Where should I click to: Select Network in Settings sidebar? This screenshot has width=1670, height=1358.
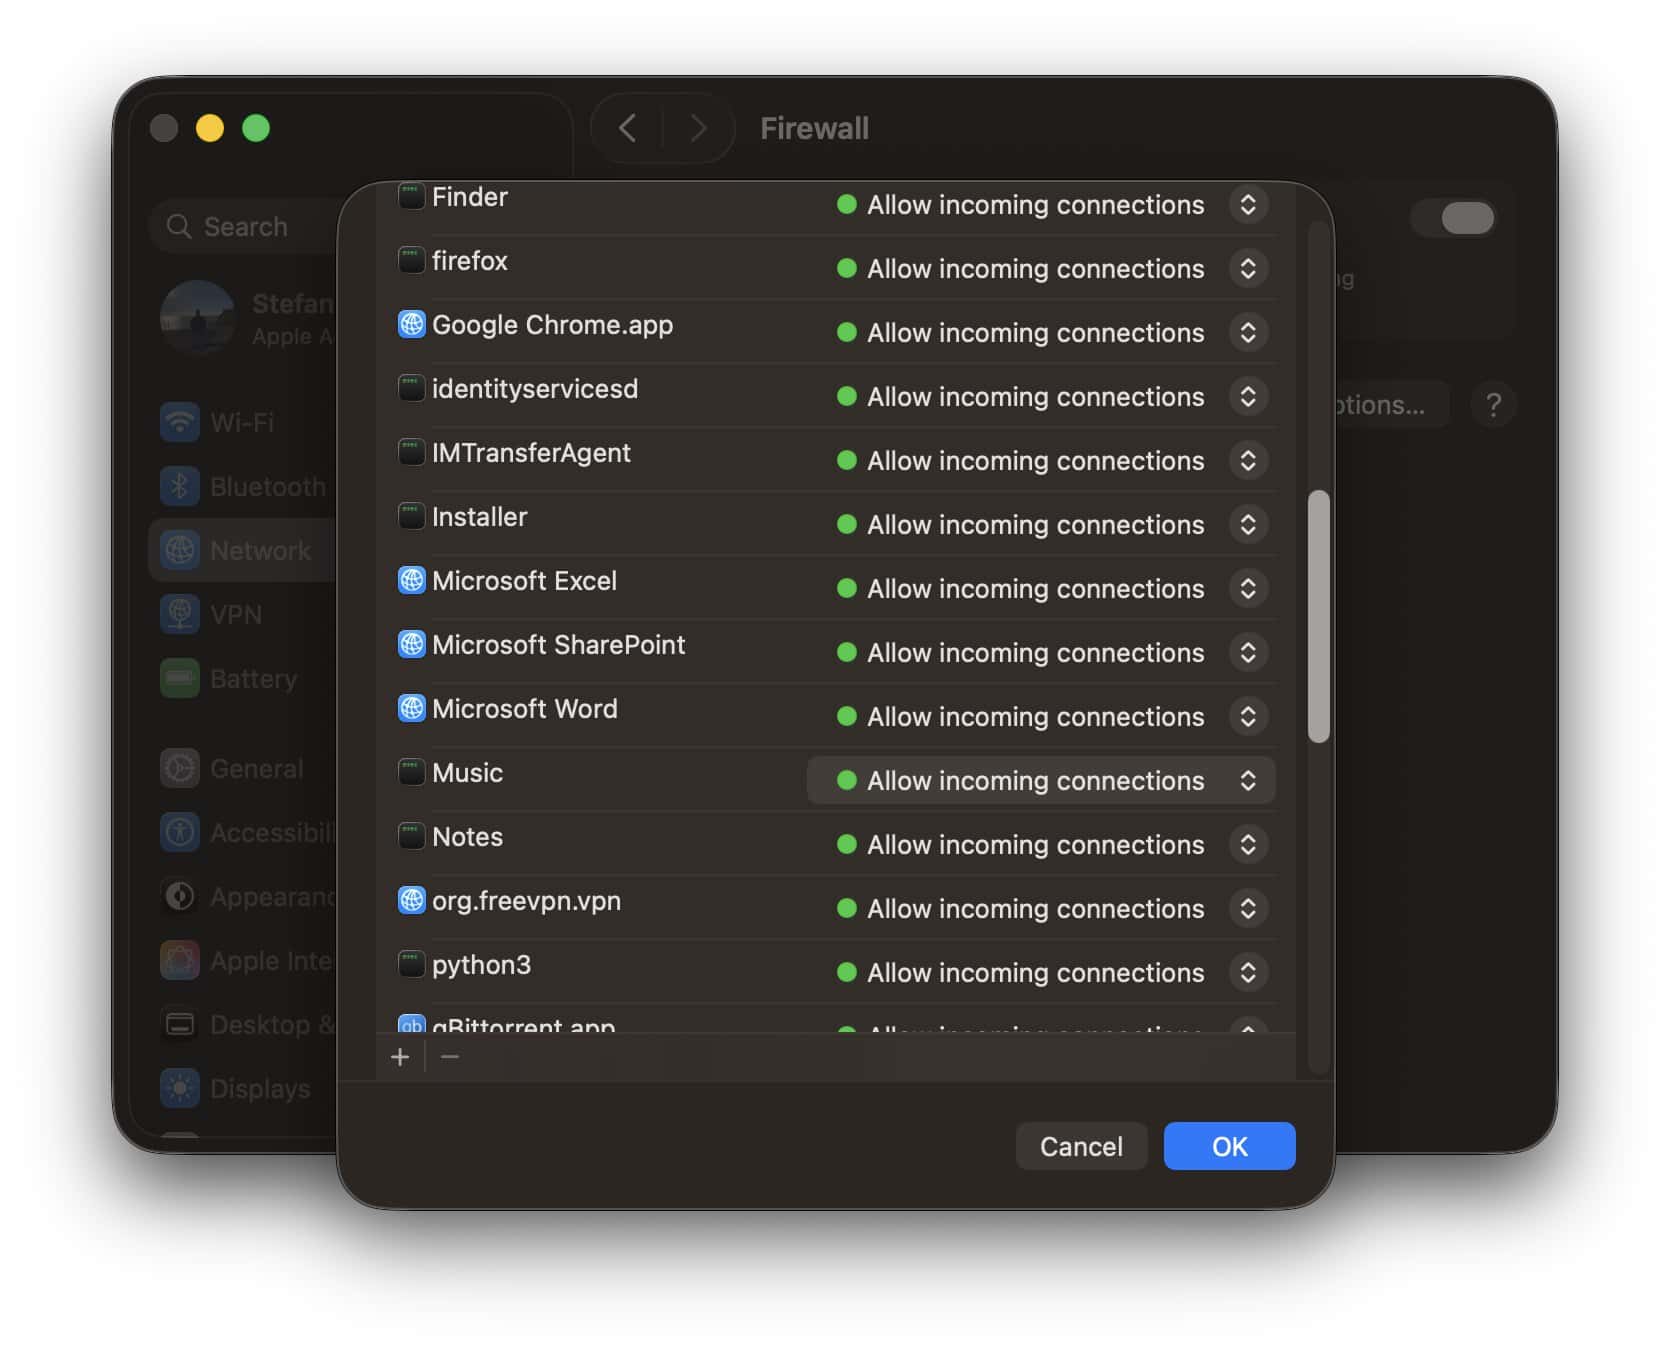[243, 550]
